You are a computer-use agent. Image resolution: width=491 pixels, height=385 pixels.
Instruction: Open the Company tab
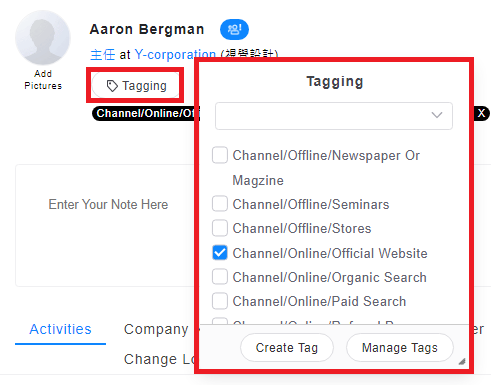[156, 329]
